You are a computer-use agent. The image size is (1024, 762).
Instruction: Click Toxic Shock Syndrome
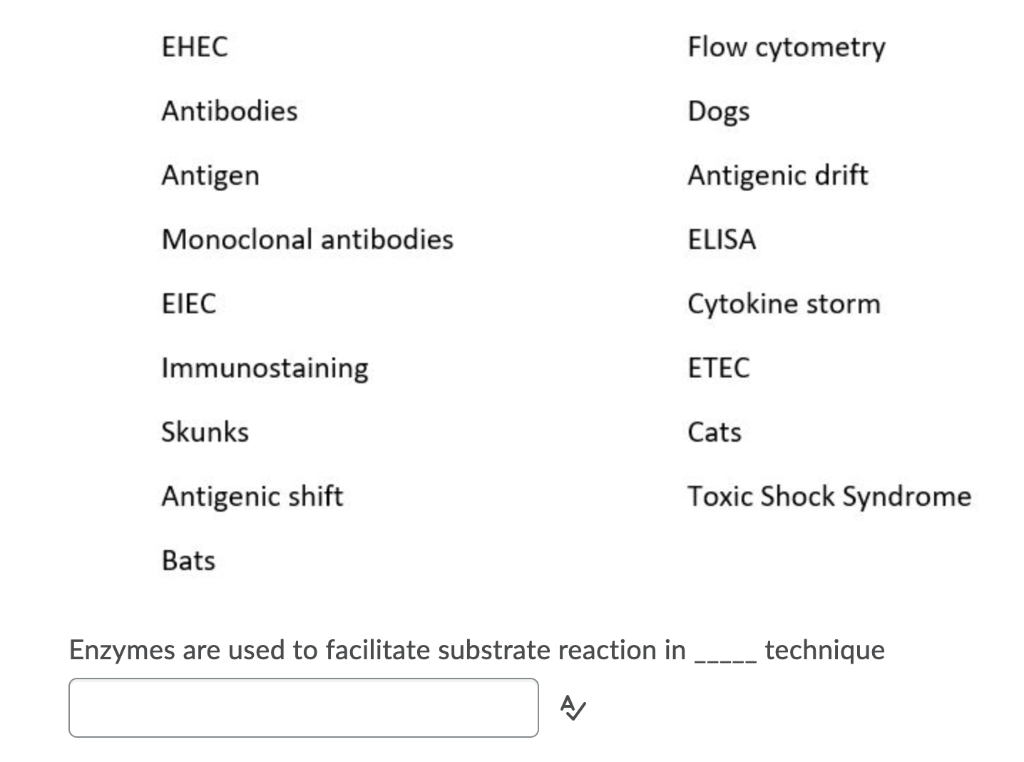coord(829,495)
